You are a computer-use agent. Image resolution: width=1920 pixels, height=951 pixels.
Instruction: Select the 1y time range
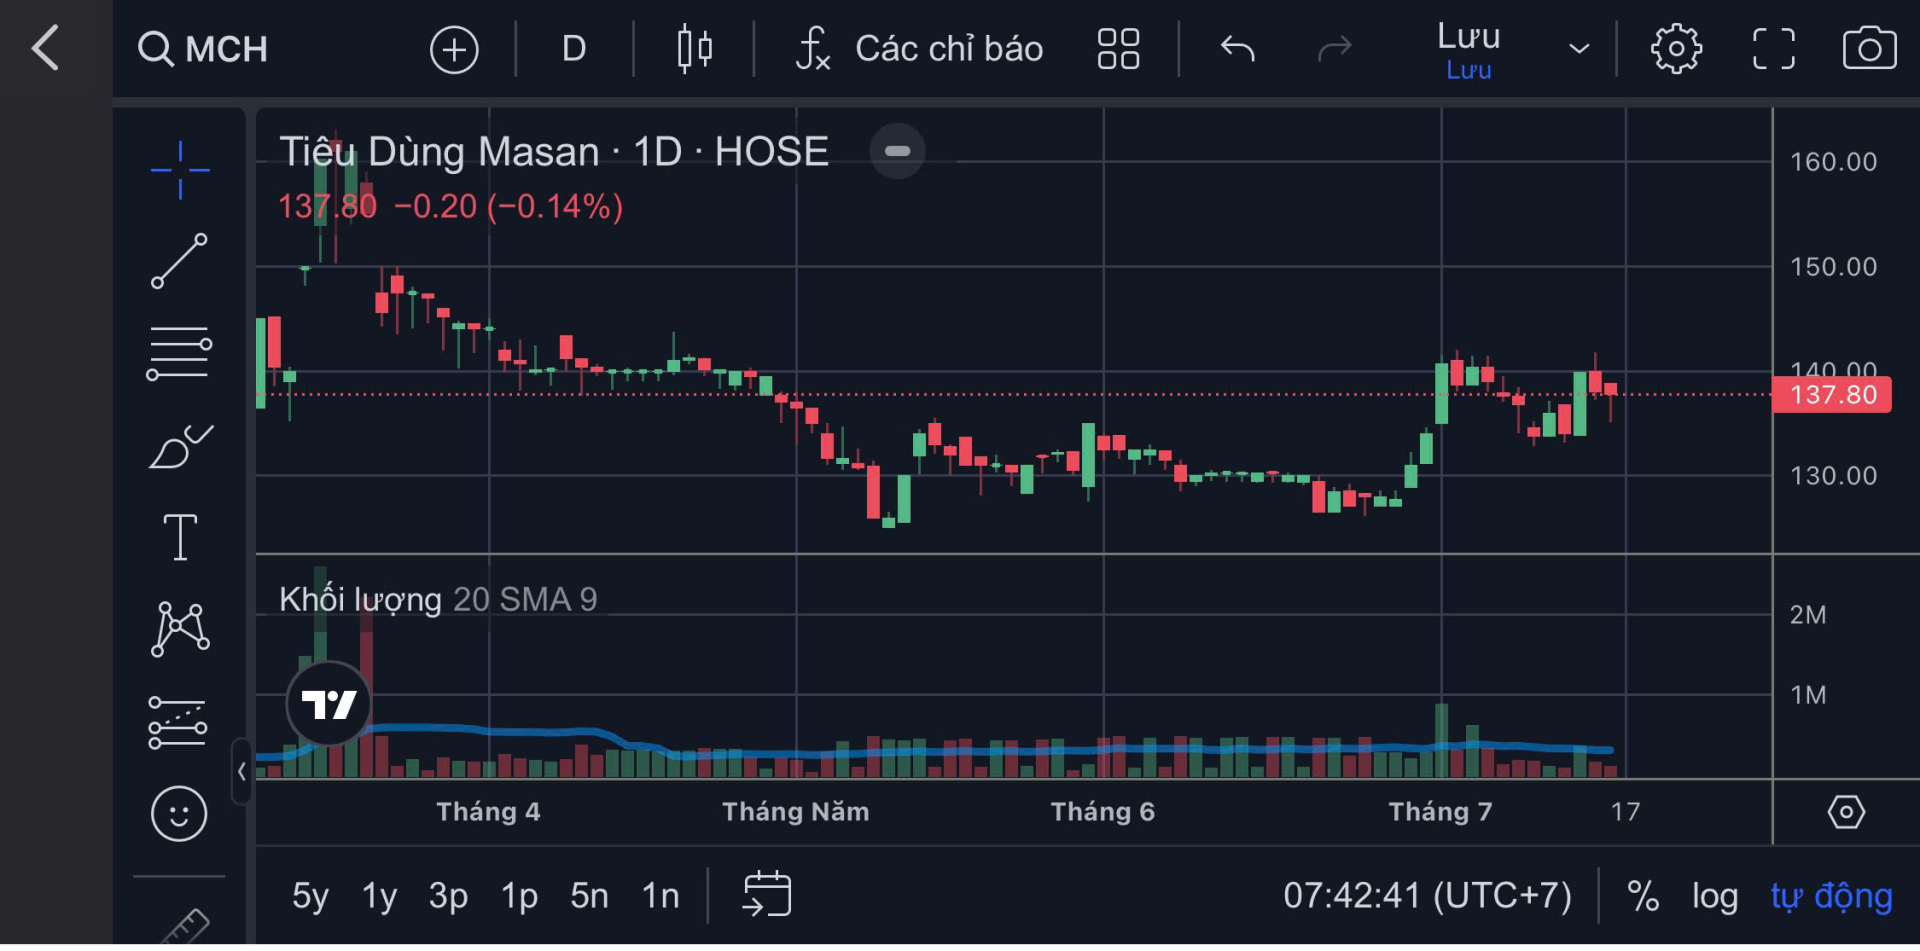pyautogui.click(x=379, y=896)
